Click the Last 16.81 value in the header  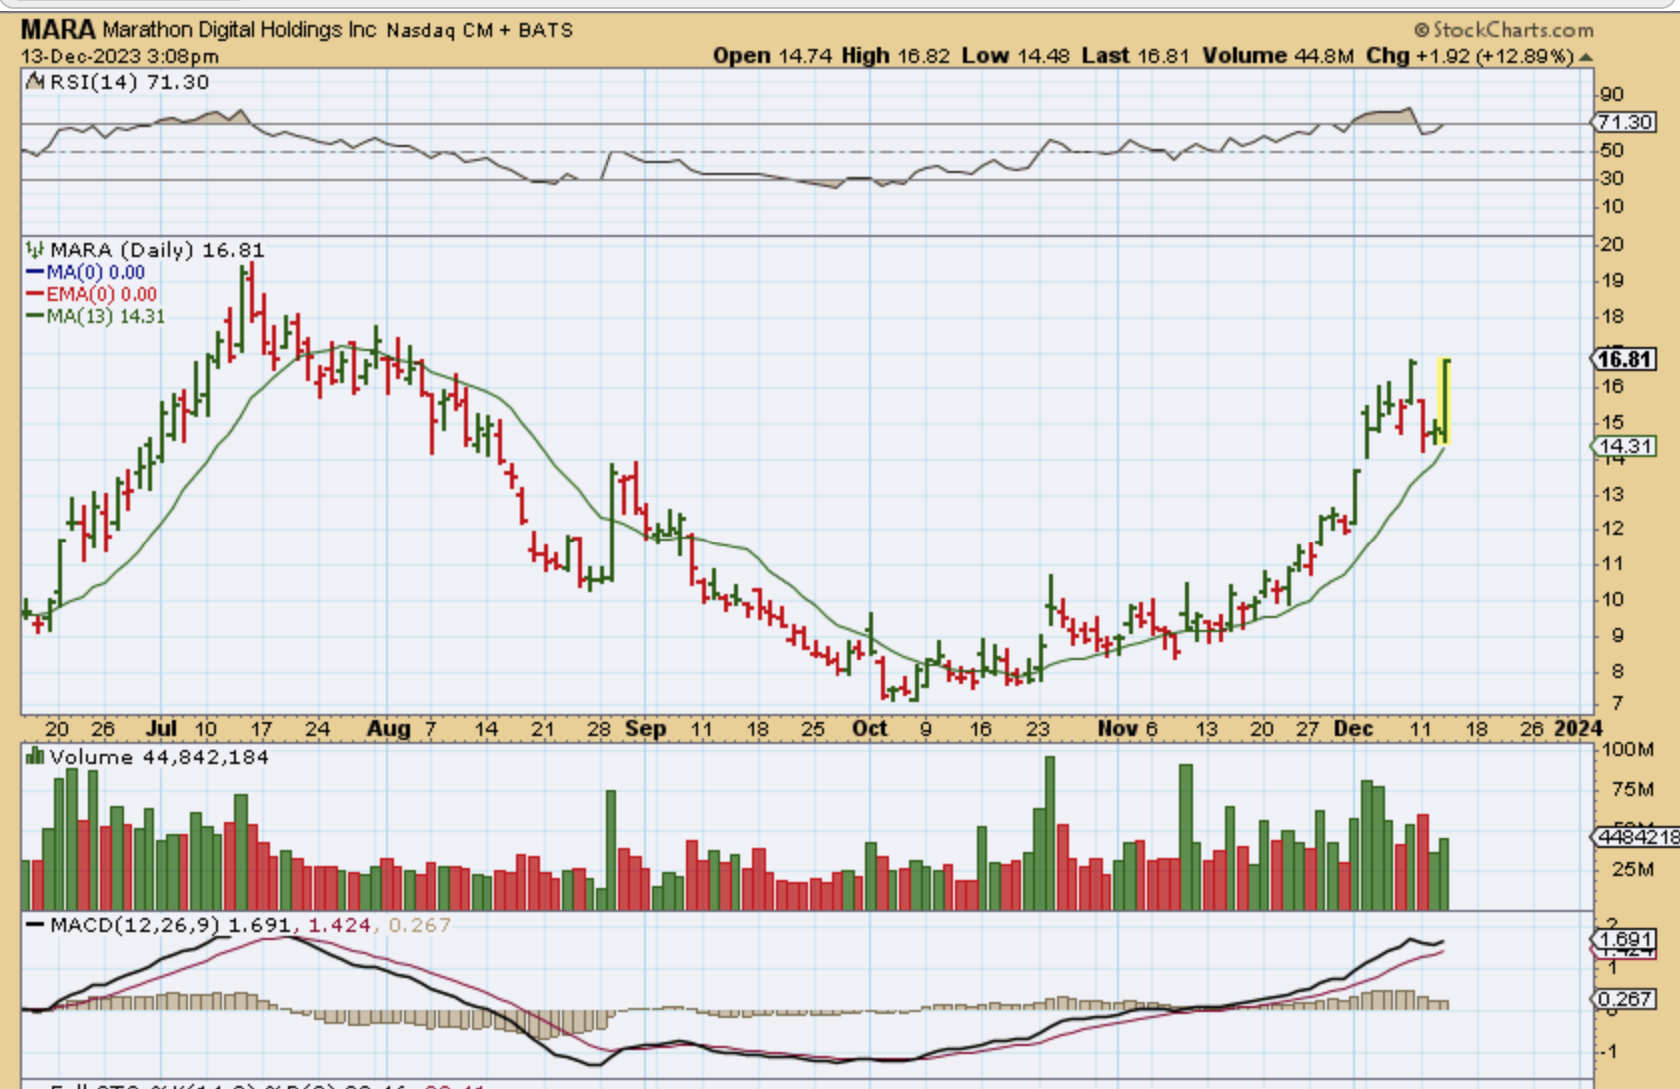1135,56
